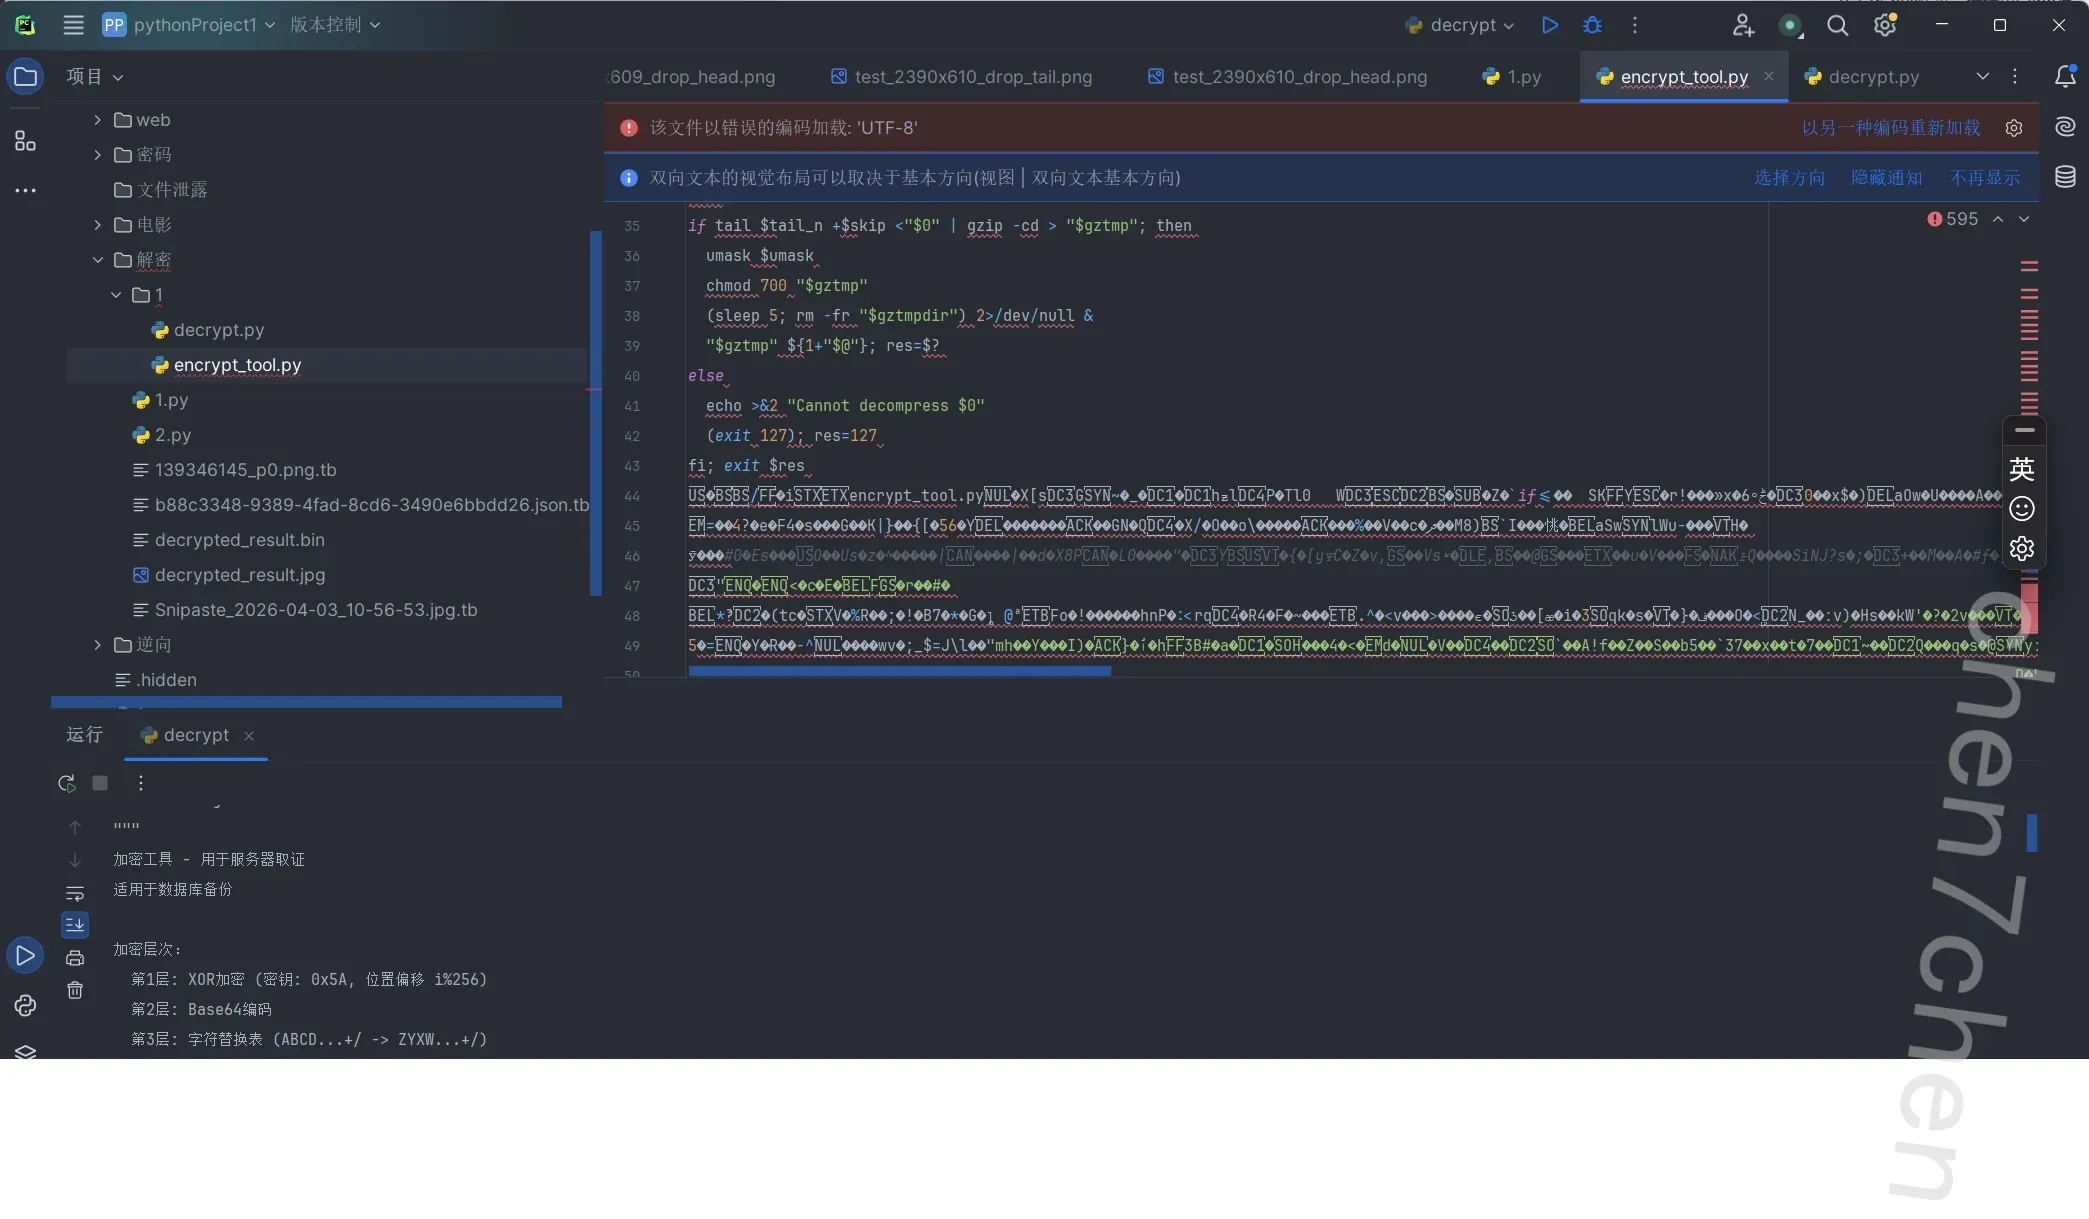Collapse the folder named 1
This screenshot has height=1219, width=2089.
(116, 295)
